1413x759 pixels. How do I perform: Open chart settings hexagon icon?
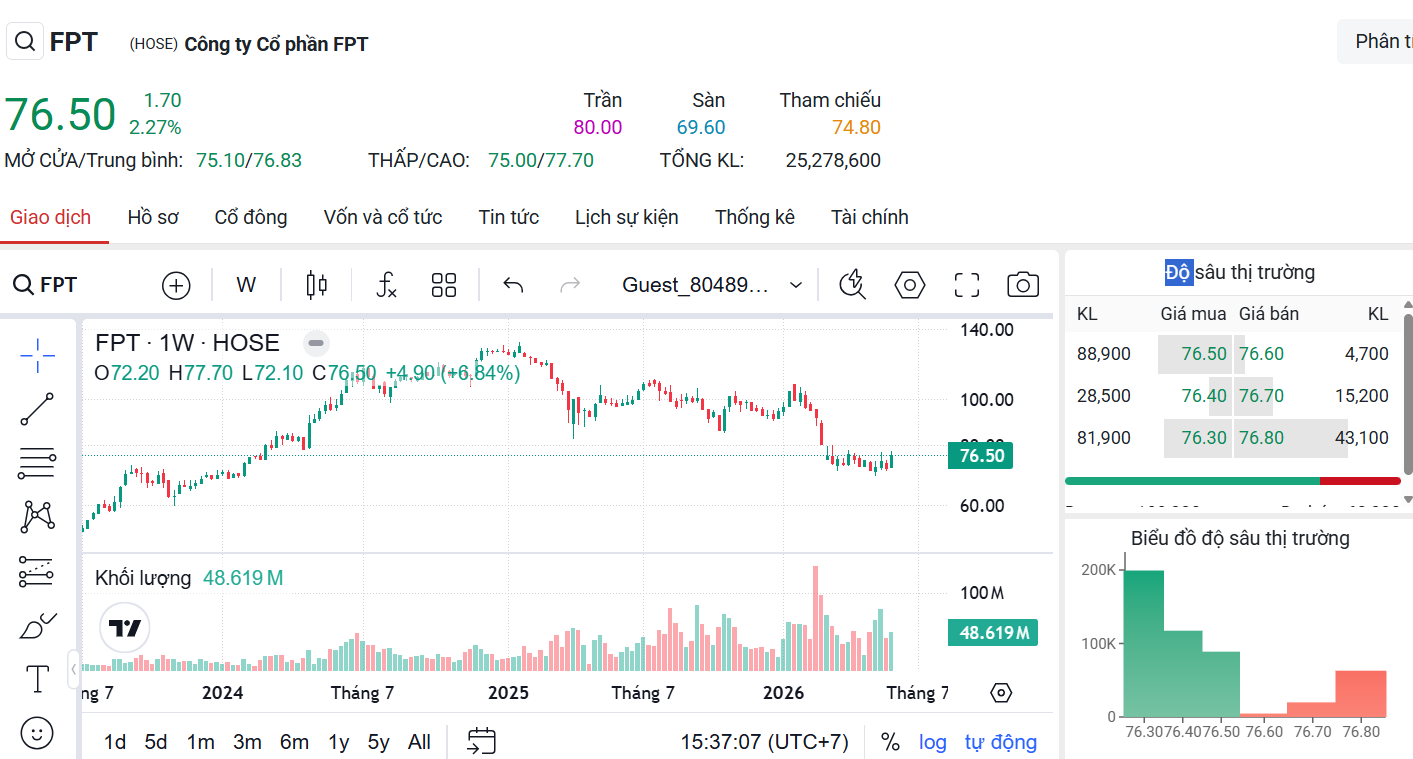point(909,285)
